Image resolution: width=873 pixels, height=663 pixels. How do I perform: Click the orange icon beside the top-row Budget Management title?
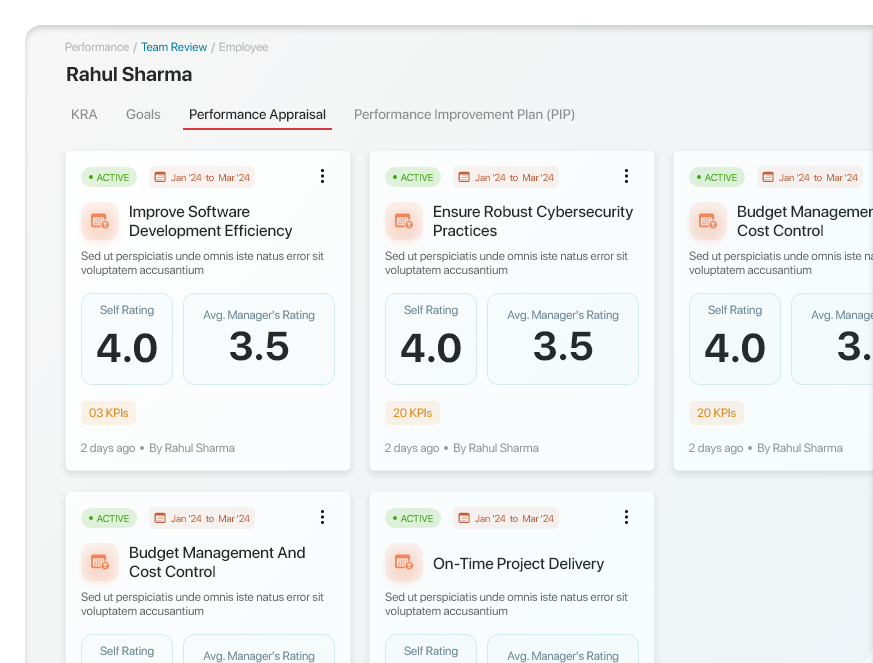[708, 221]
